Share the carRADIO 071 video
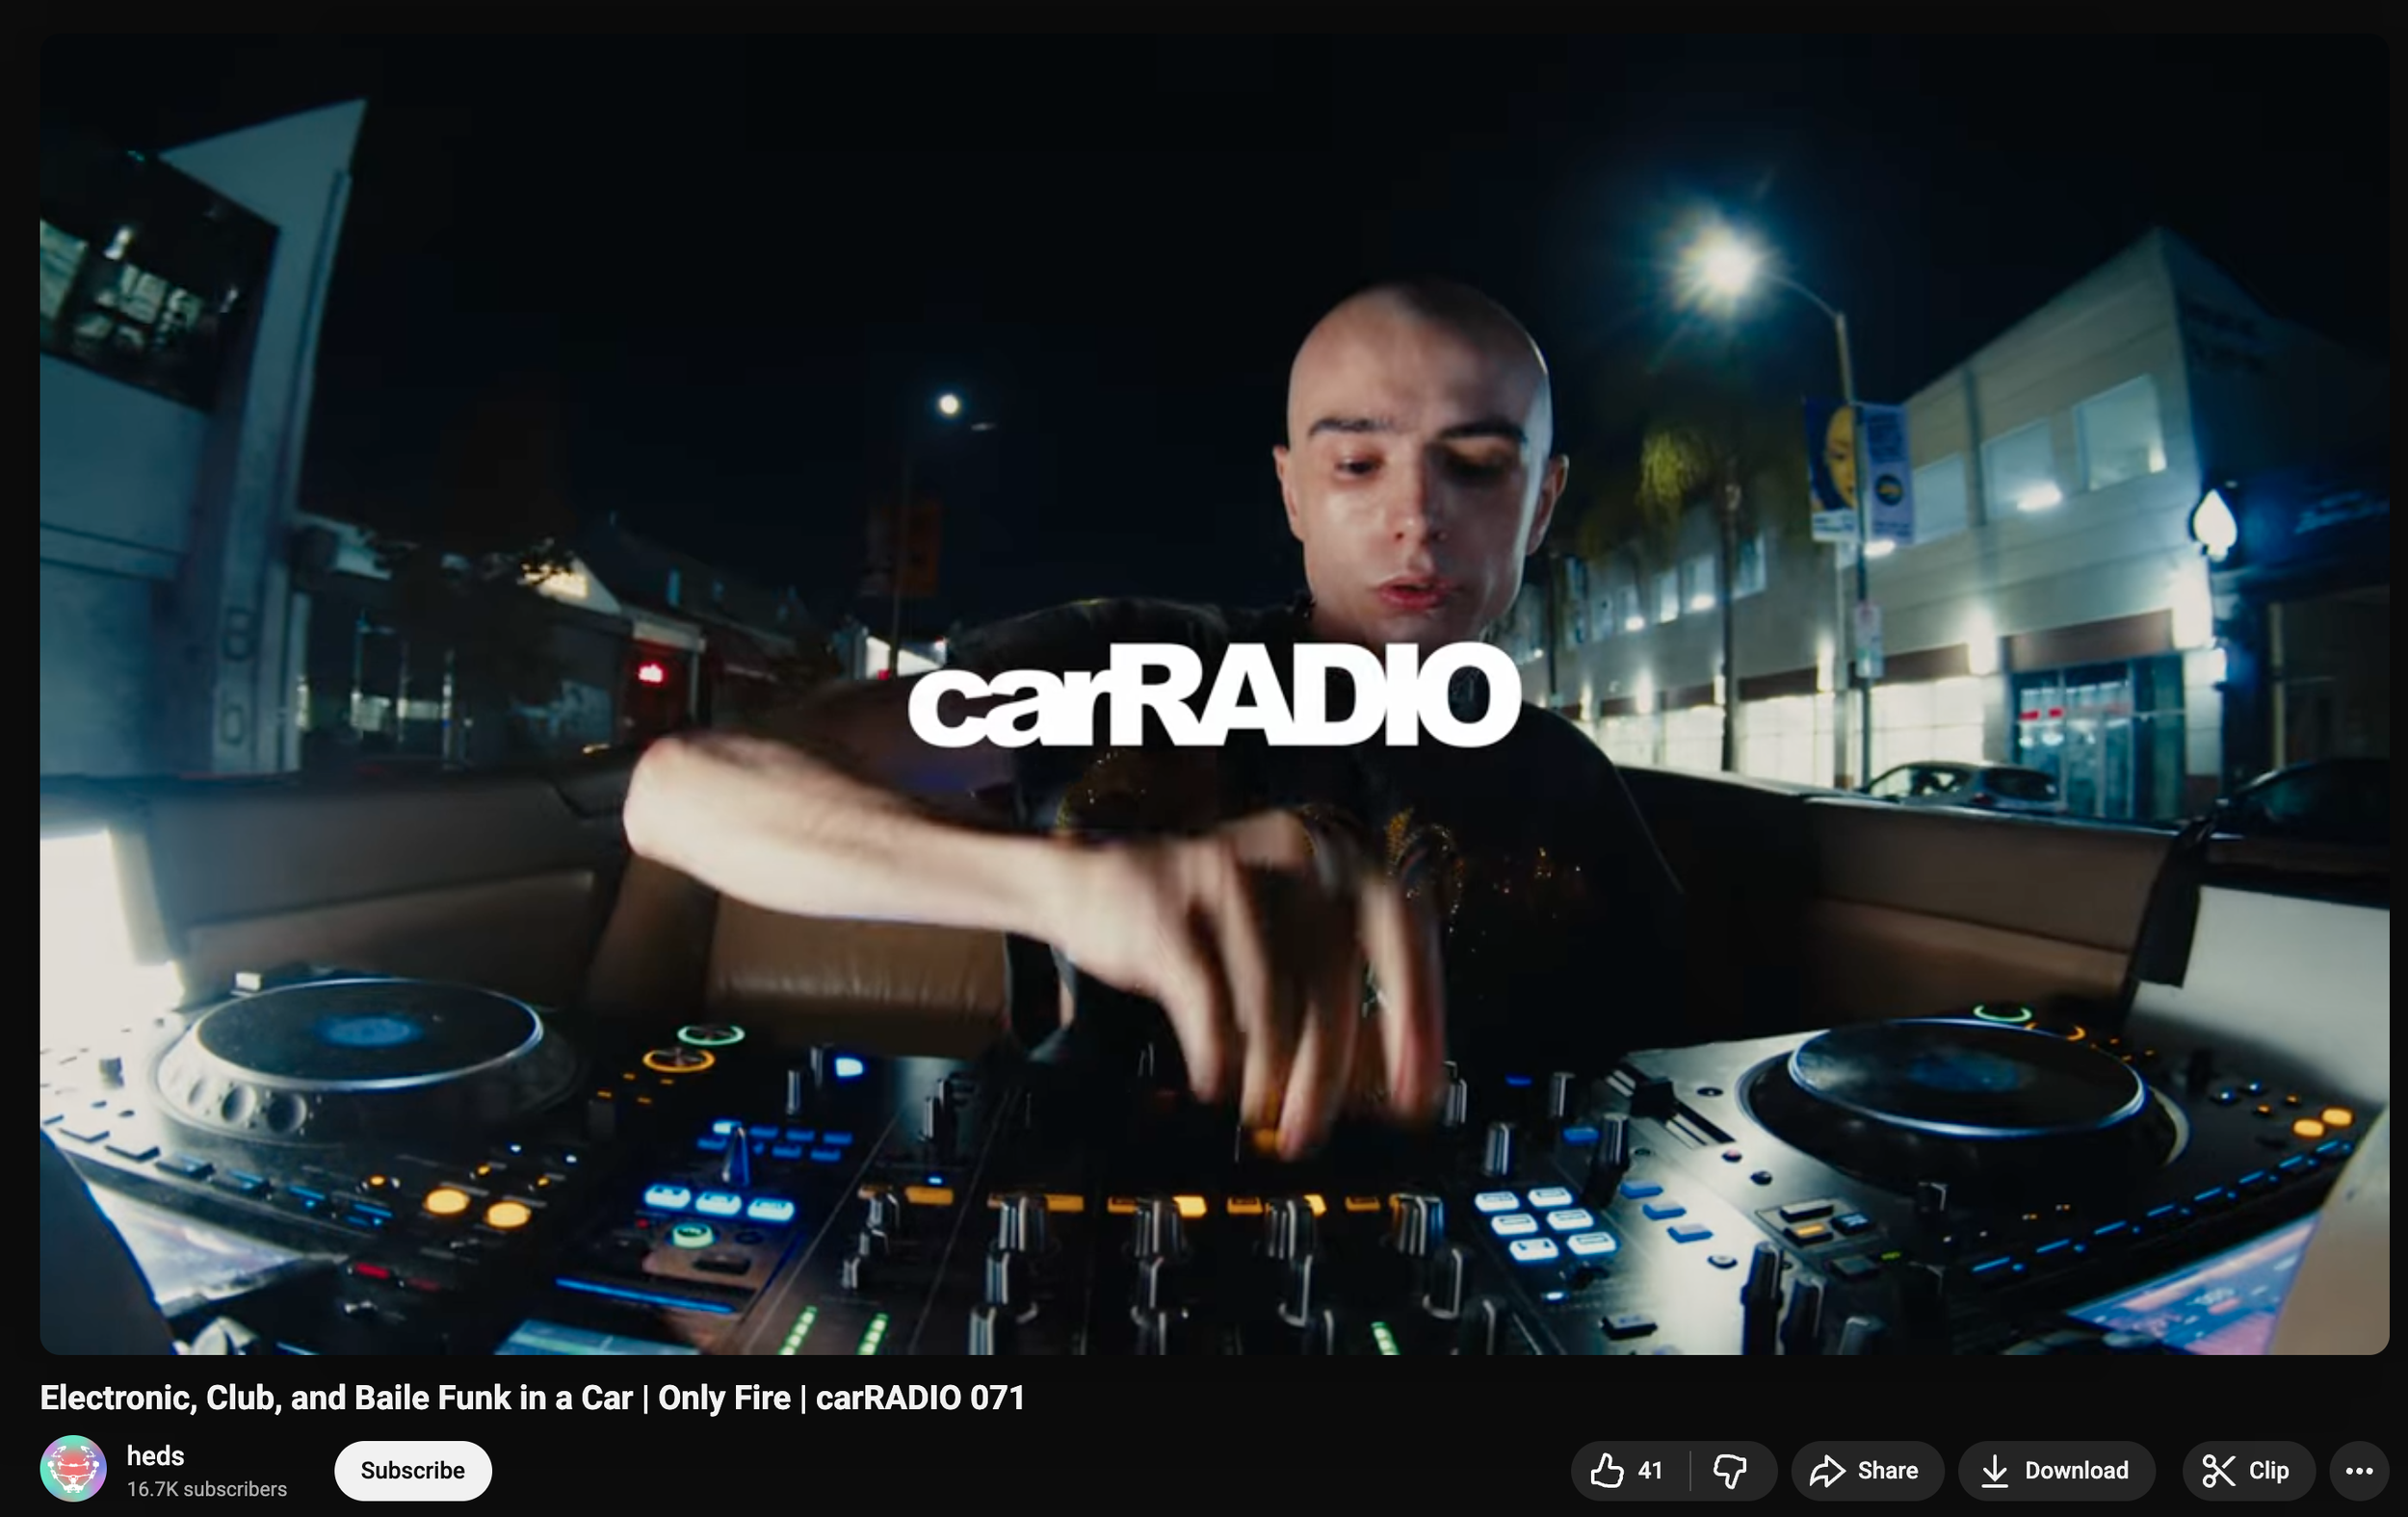Image resolution: width=2408 pixels, height=1517 pixels. pyautogui.click(x=1866, y=1470)
